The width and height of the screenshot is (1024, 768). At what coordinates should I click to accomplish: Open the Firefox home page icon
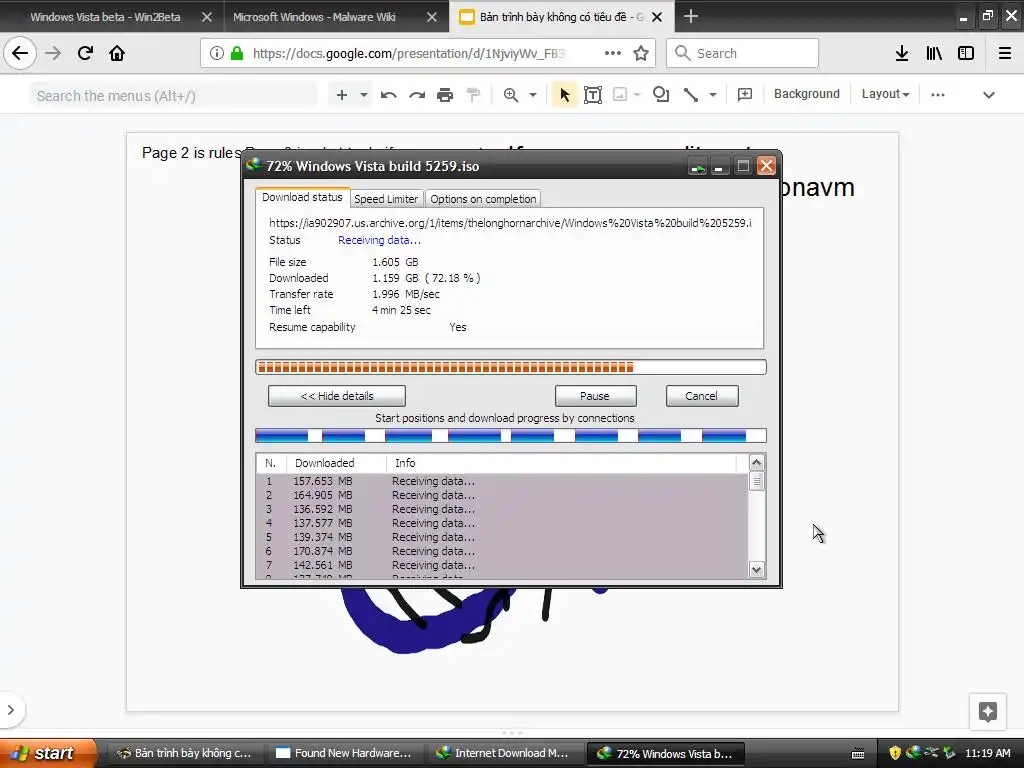click(x=117, y=54)
